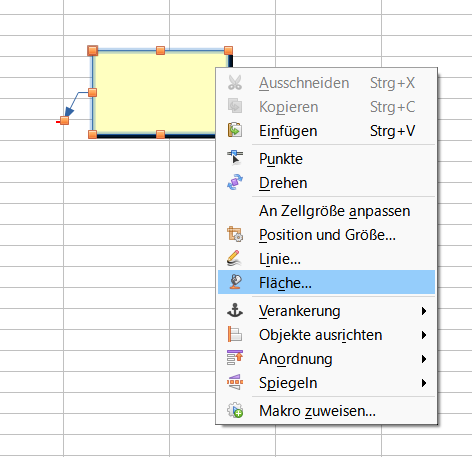Click the Spiegeln flip icon
The height and width of the screenshot is (457, 472).
click(x=235, y=382)
